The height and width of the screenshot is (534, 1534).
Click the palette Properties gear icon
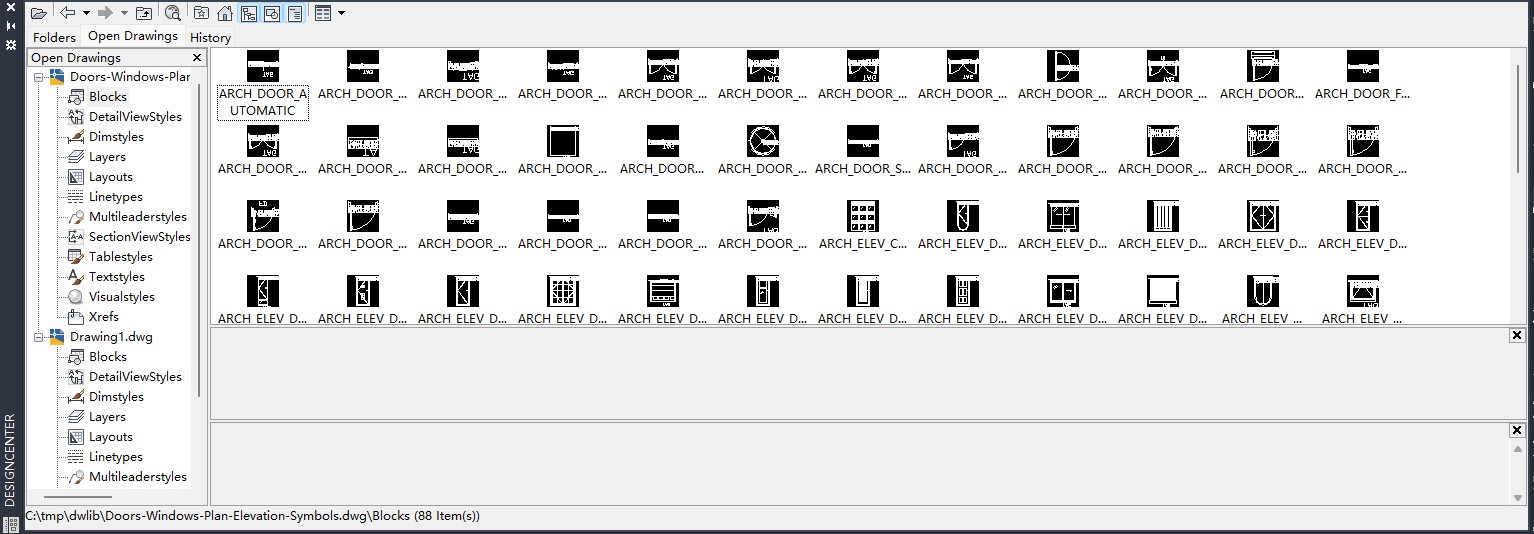tap(11, 45)
